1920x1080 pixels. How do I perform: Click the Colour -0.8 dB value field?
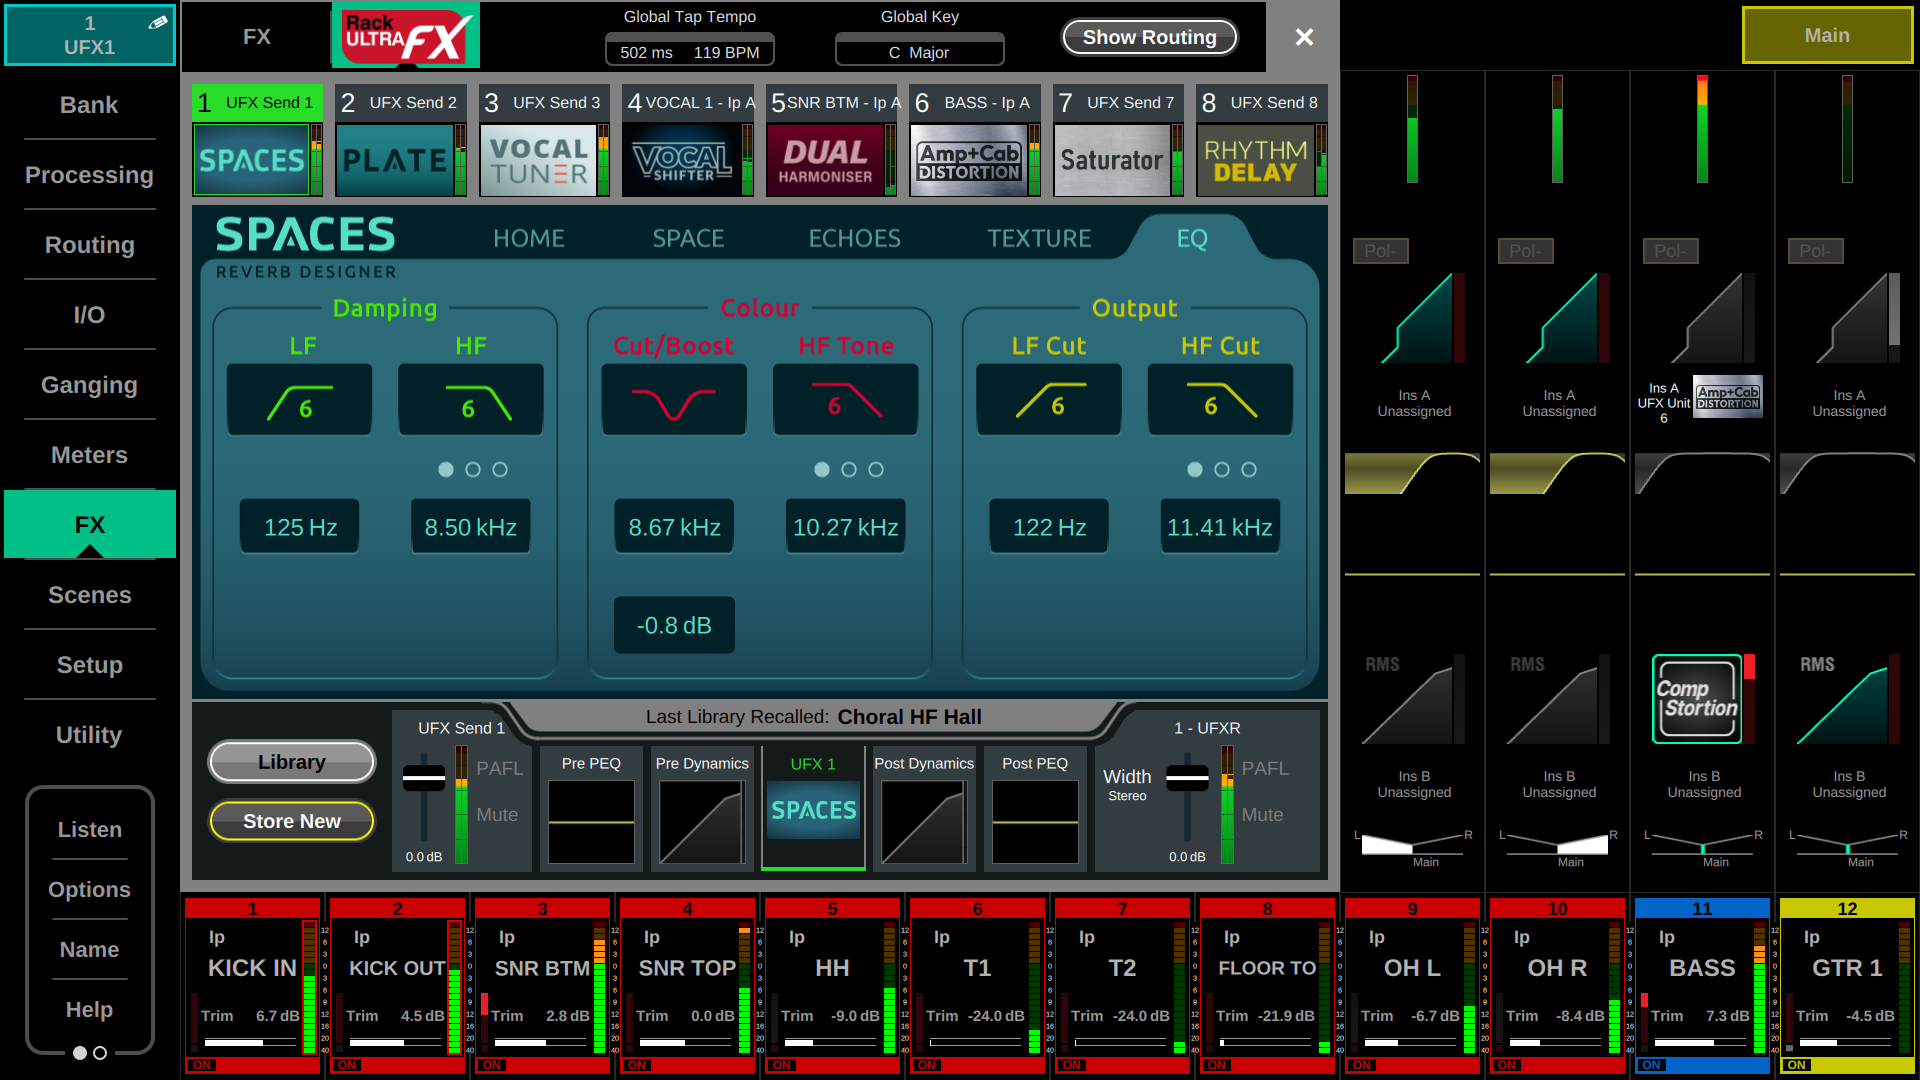[674, 625]
